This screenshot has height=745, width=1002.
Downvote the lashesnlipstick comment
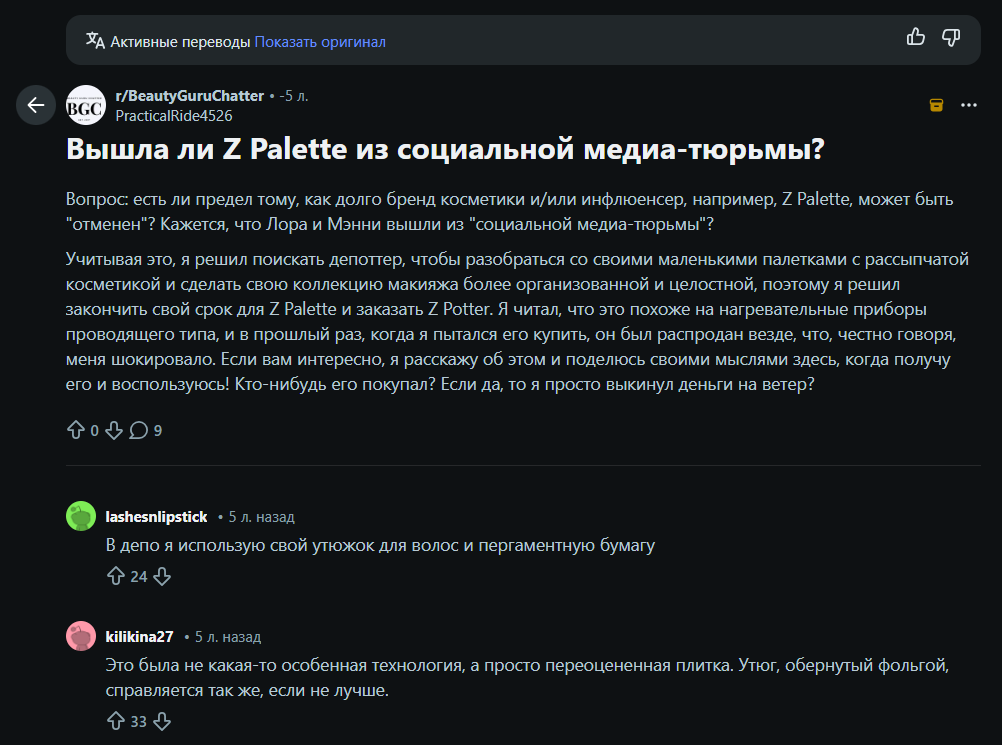[162, 576]
